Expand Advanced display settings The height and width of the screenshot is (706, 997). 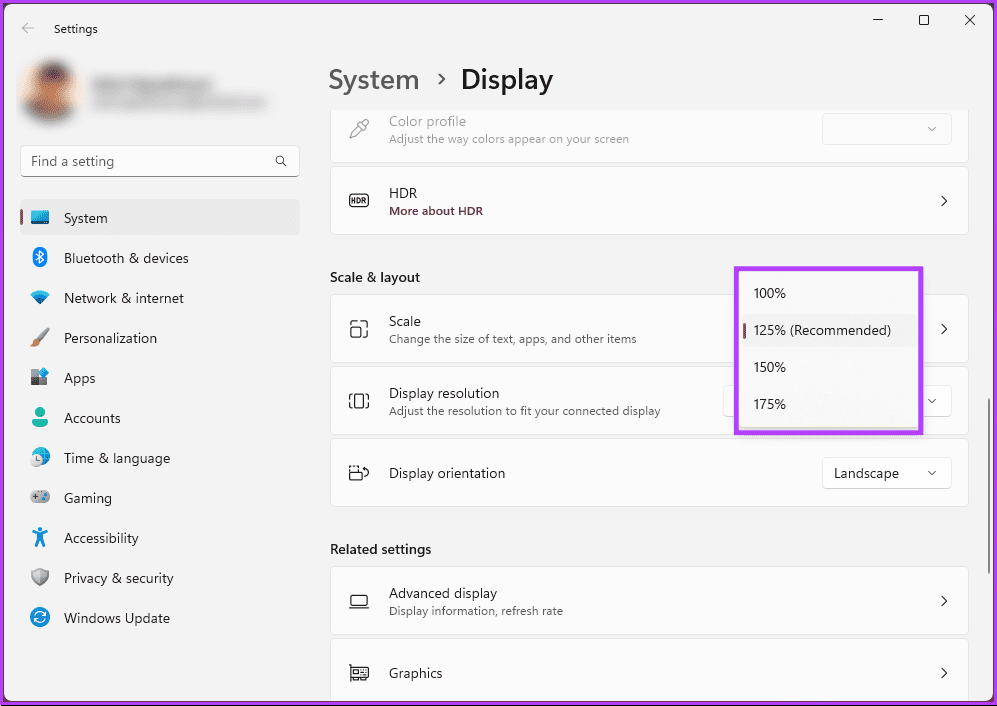(648, 601)
